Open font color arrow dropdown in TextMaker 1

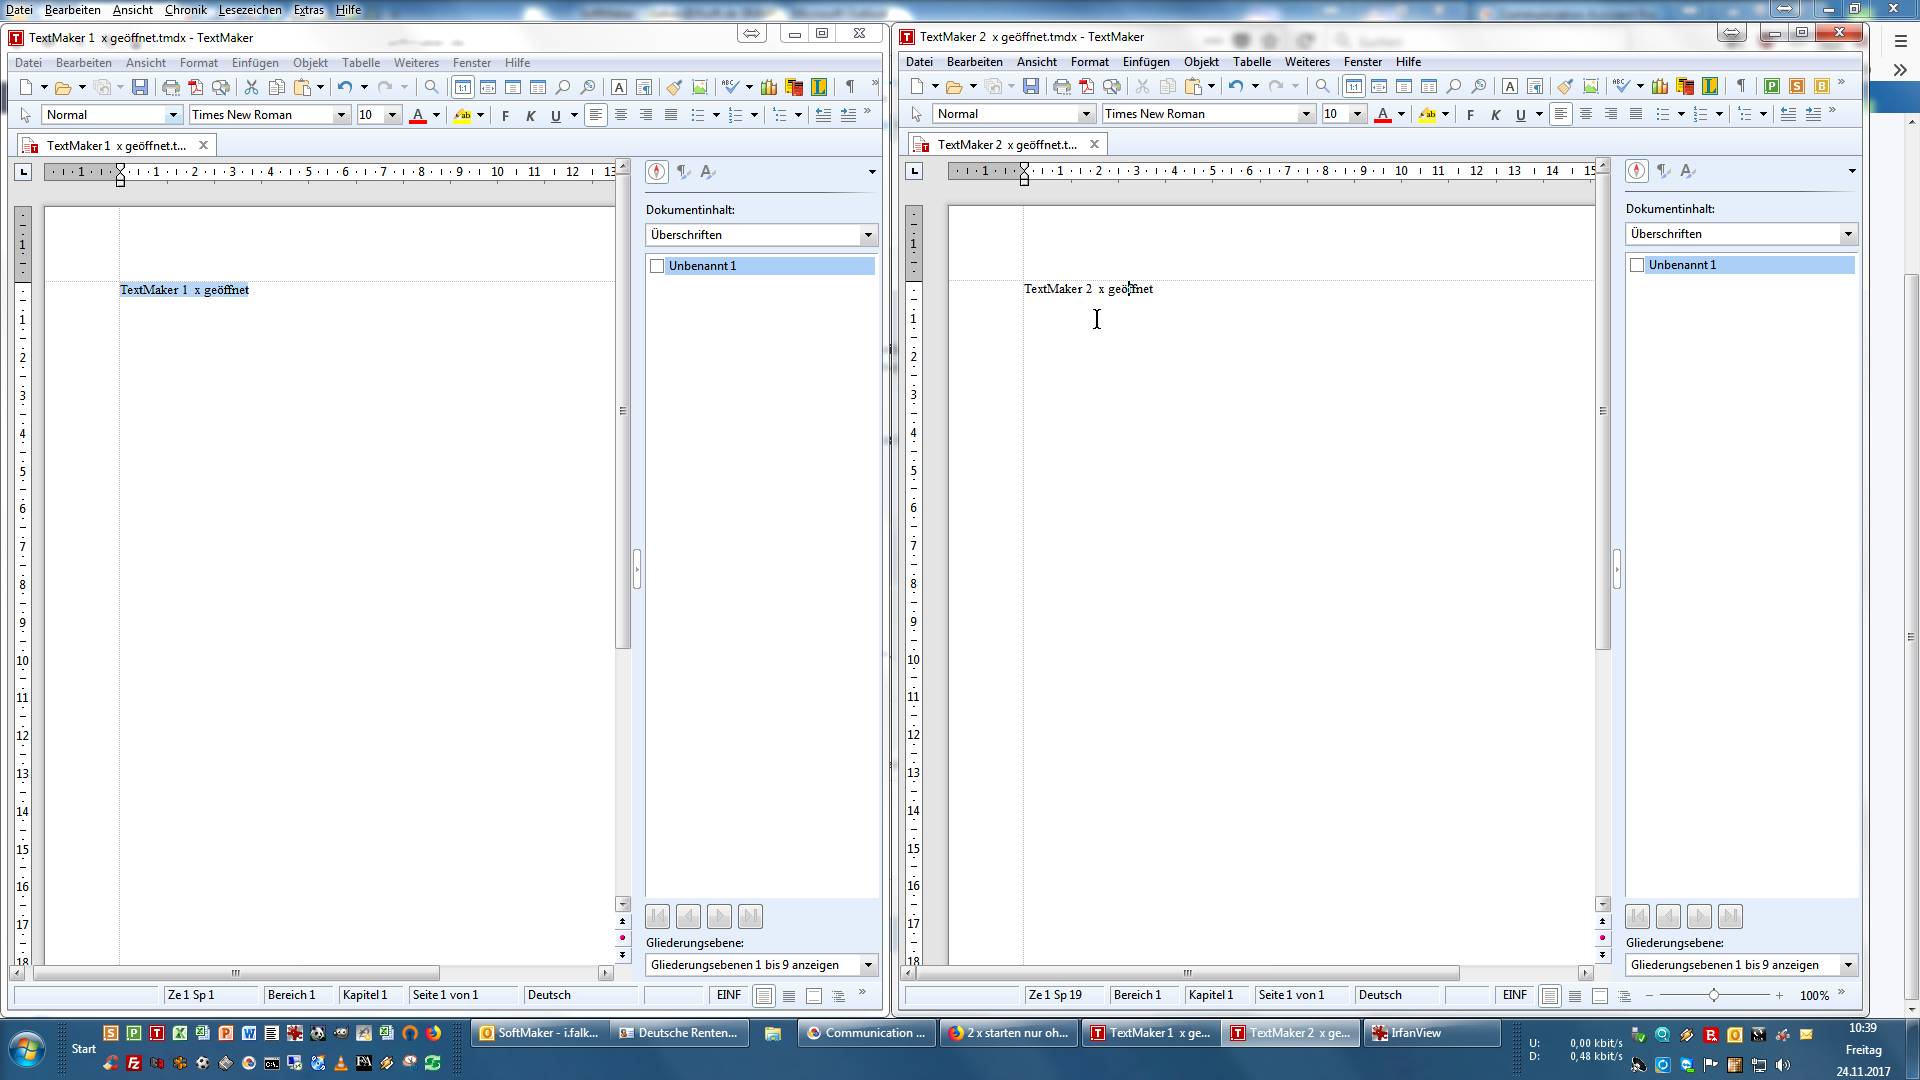(436, 115)
